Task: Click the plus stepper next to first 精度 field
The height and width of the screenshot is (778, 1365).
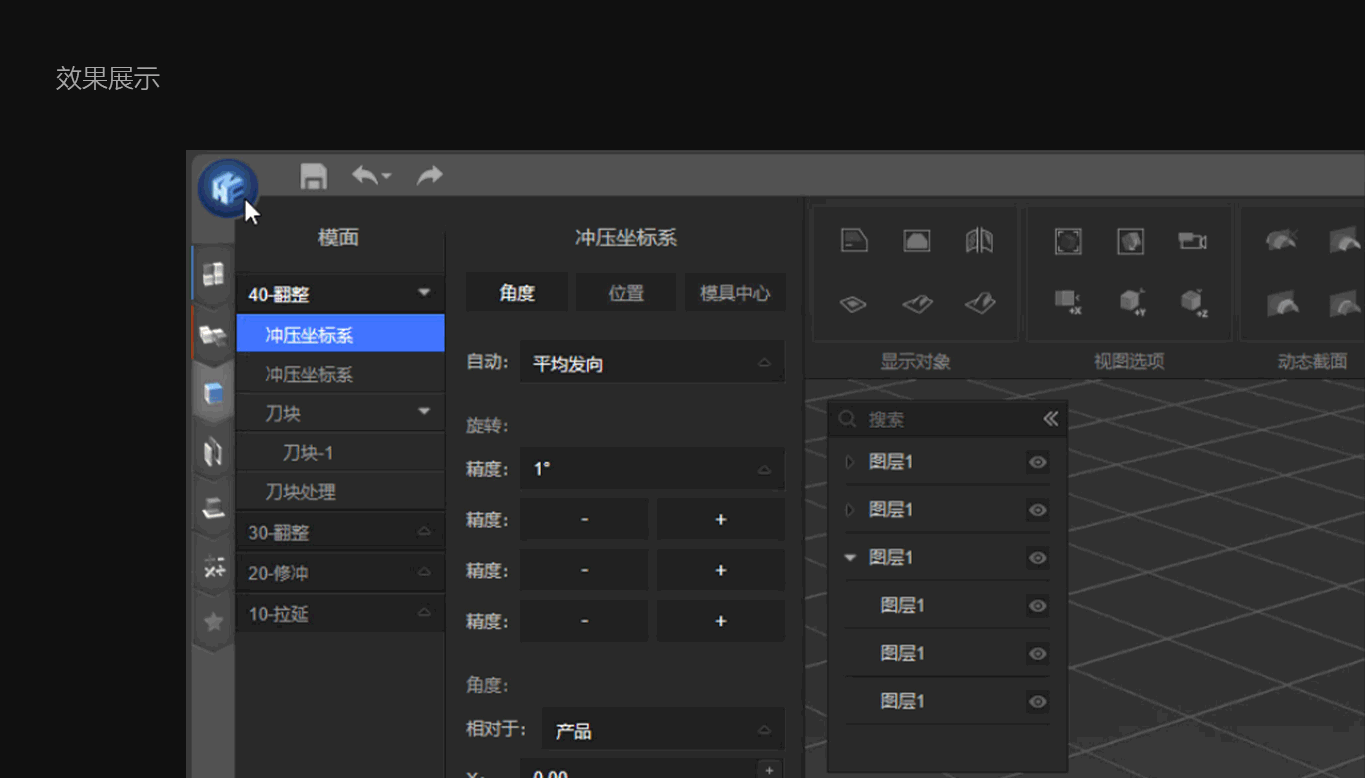Action: (719, 519)
